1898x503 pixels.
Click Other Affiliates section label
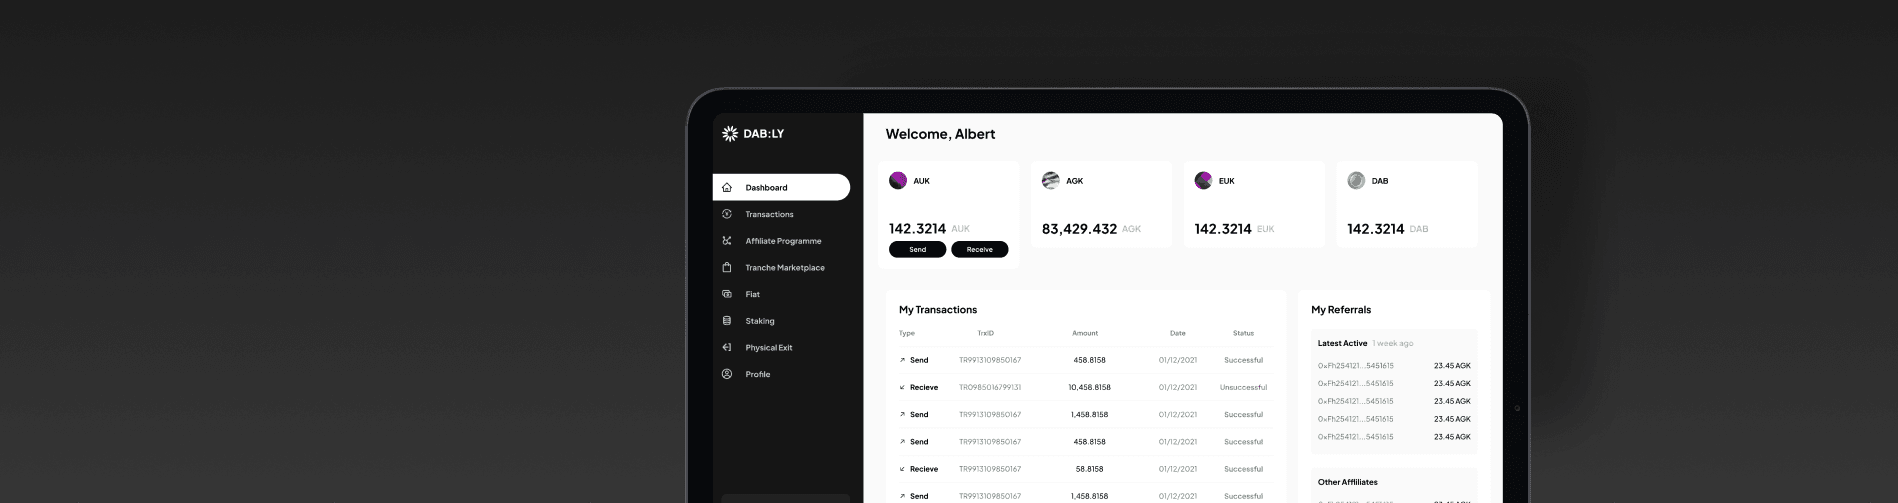click(x=1347, y=482)
